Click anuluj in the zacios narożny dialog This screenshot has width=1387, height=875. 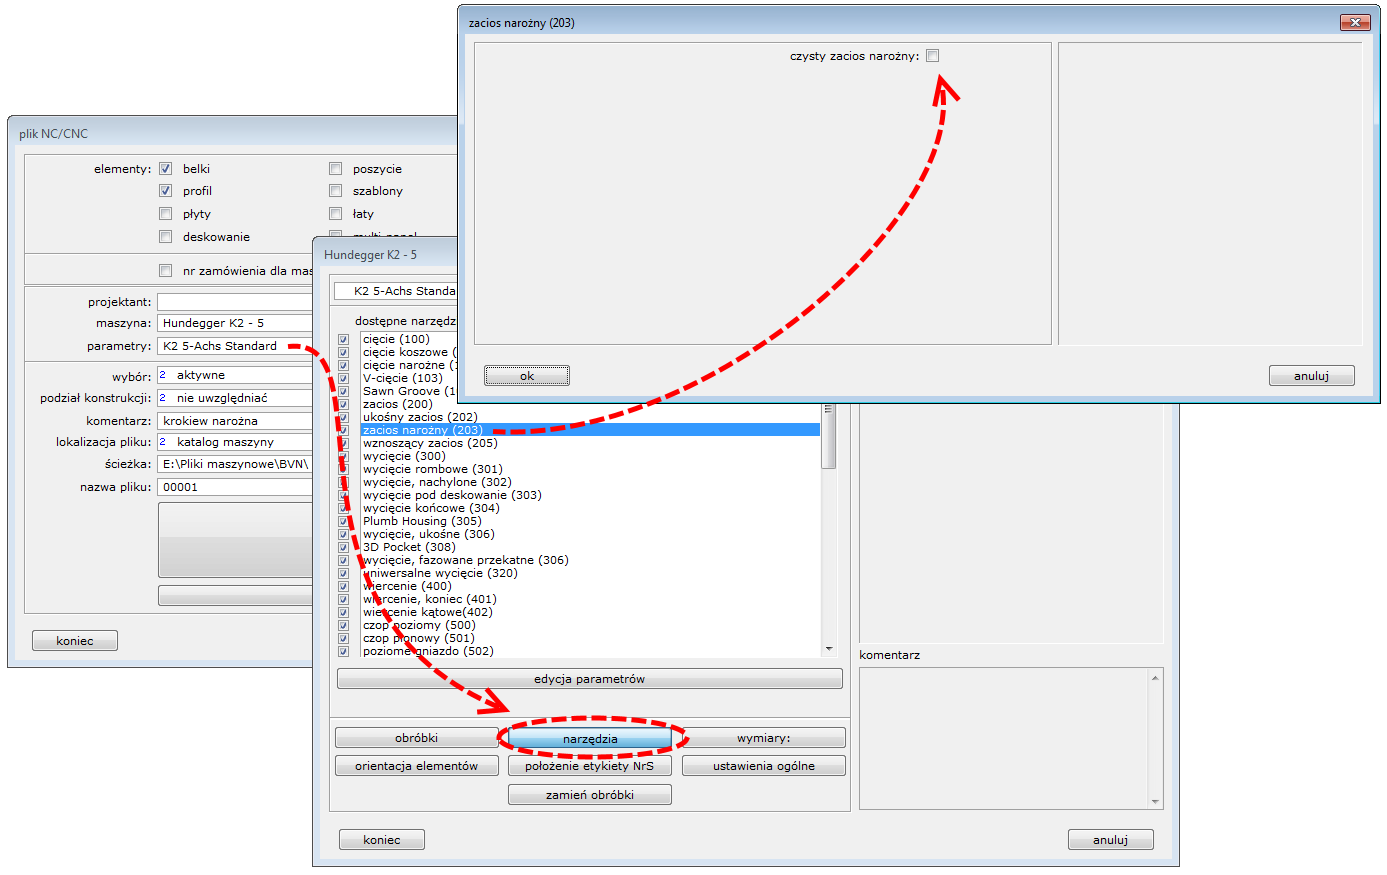coord(1311,376)
